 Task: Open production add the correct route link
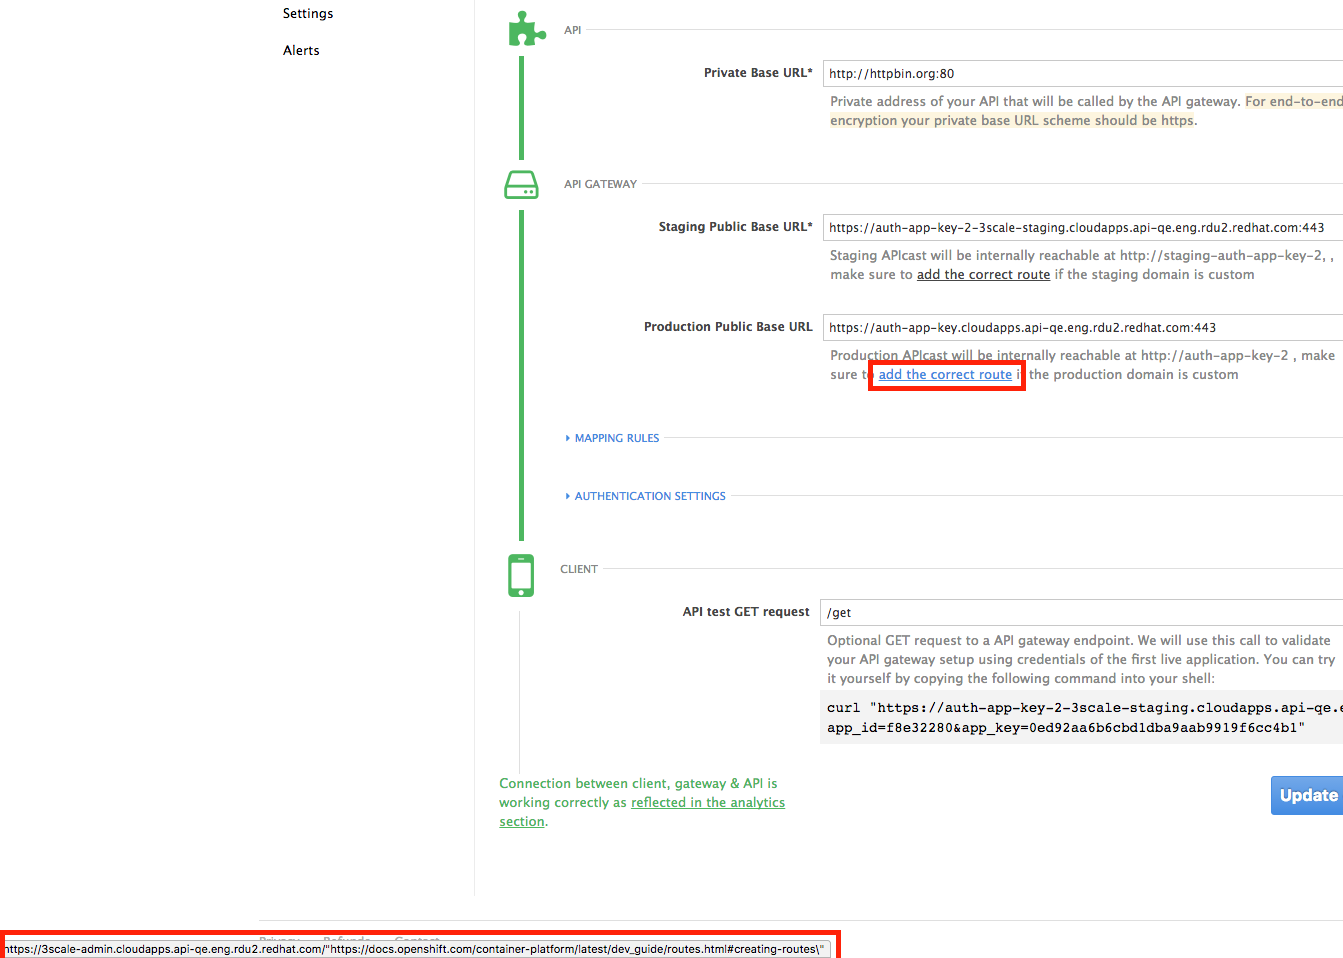tap(945, 375)
